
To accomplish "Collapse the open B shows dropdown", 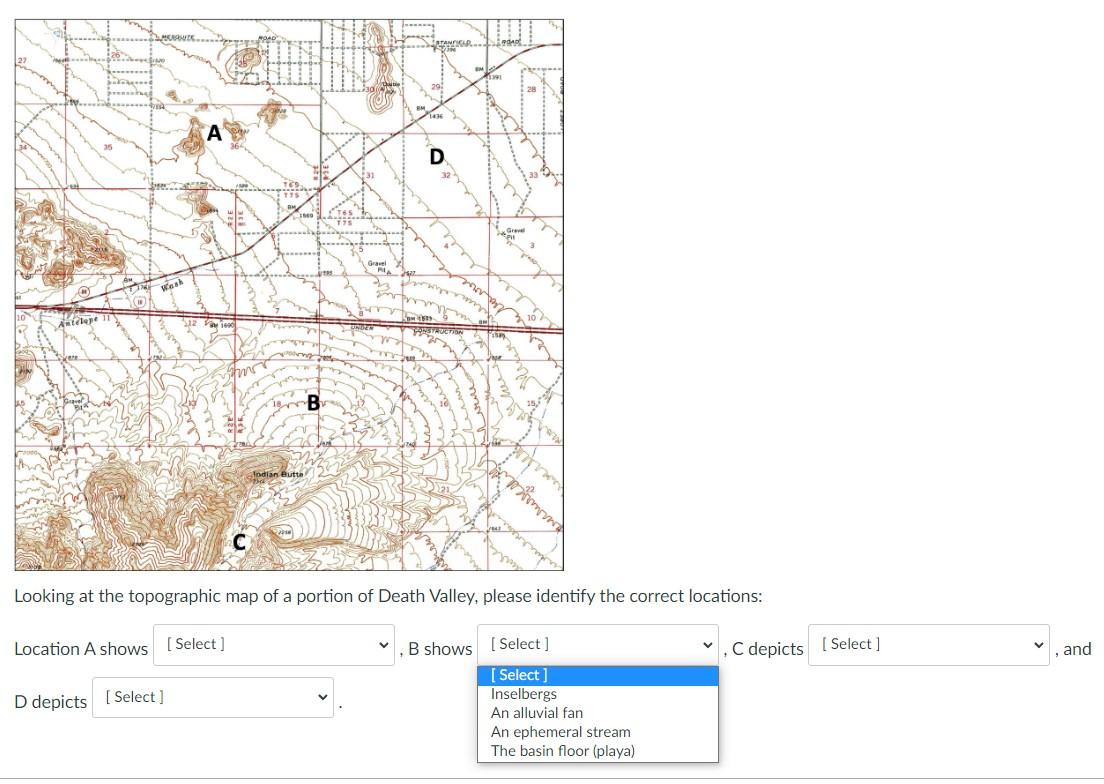I will point(598,645).
